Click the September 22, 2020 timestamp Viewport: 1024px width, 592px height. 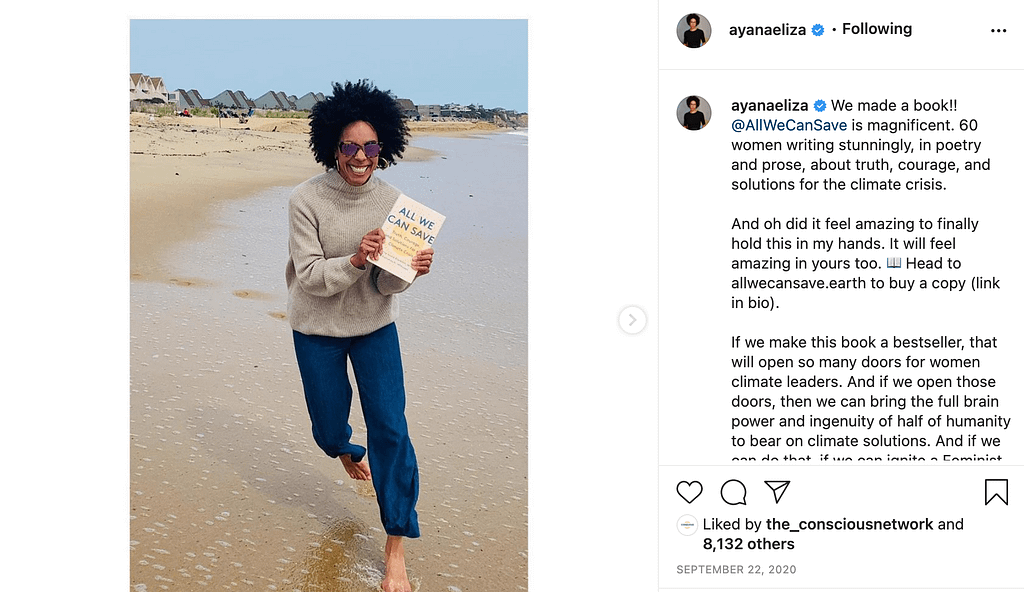click(736, 570)
